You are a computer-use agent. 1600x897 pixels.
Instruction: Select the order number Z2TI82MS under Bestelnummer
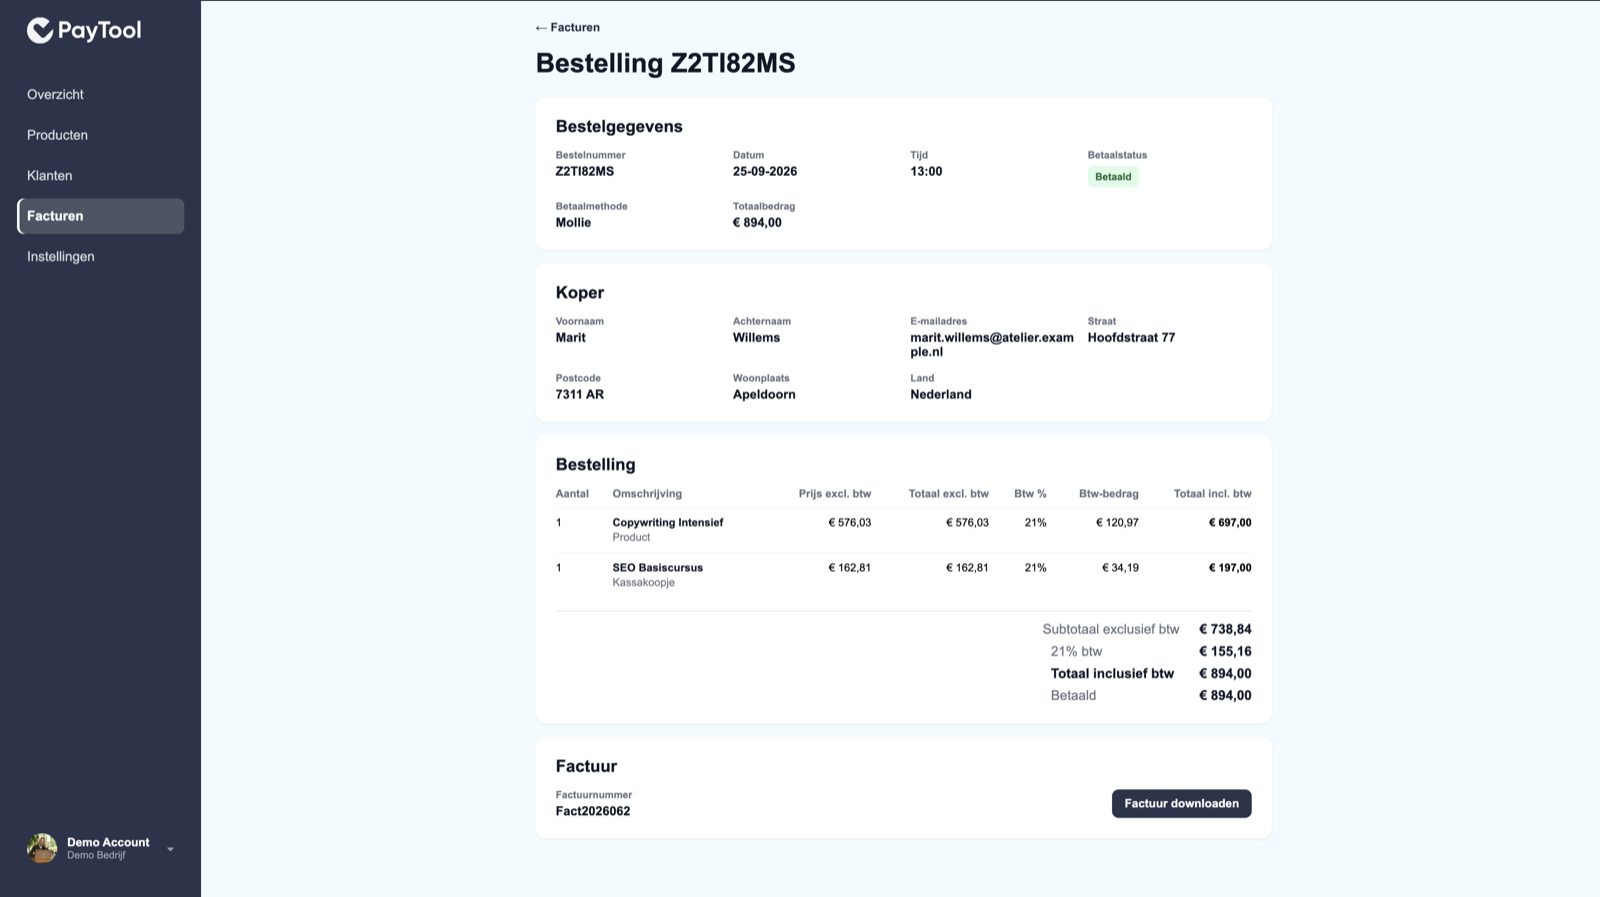click(x=585, y=171)
